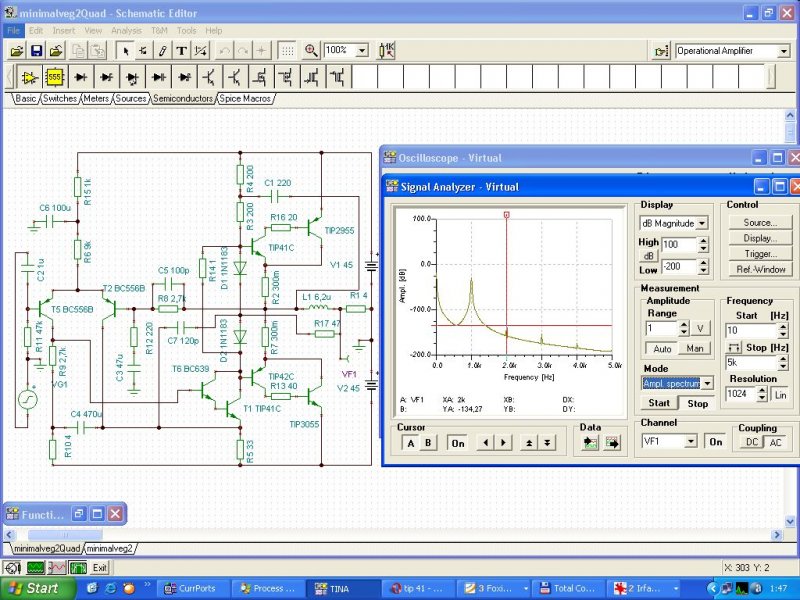Click the Trigger... control button
The height and width of the screenshot is (600, 800).
point(760,254)
